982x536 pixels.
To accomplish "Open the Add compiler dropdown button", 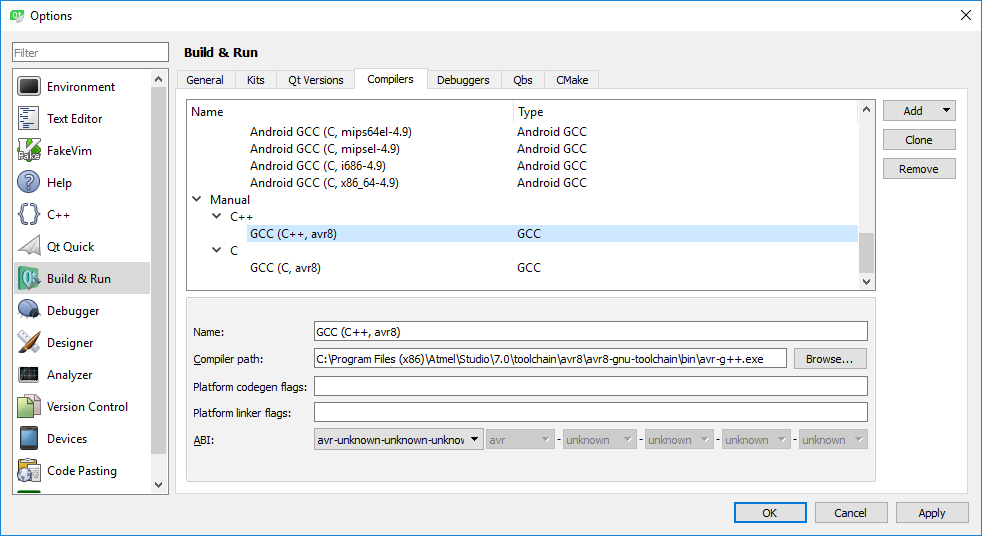I will pyautogui.click(x=919, y=111).
